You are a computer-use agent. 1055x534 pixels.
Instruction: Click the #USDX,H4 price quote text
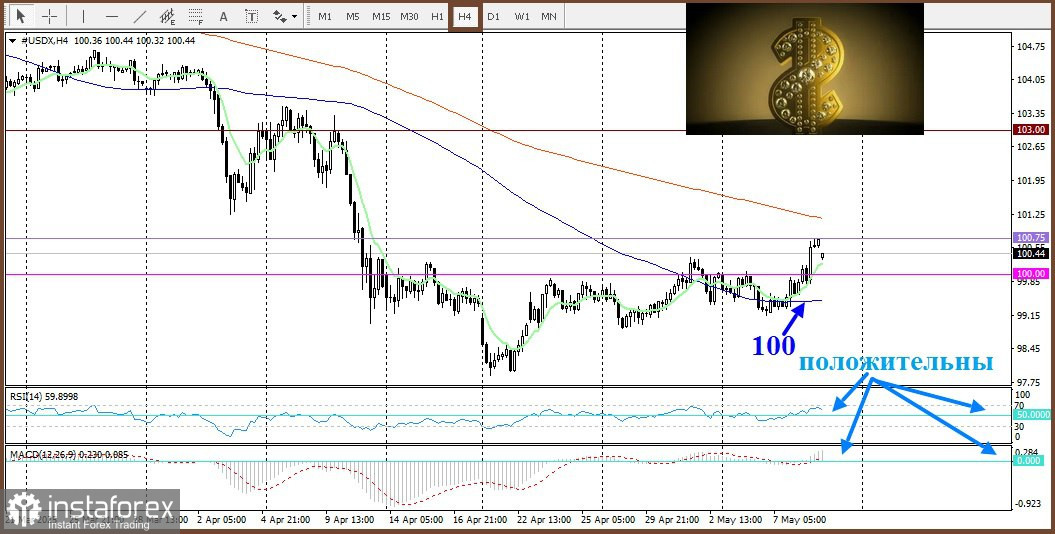tap(108, 41)
